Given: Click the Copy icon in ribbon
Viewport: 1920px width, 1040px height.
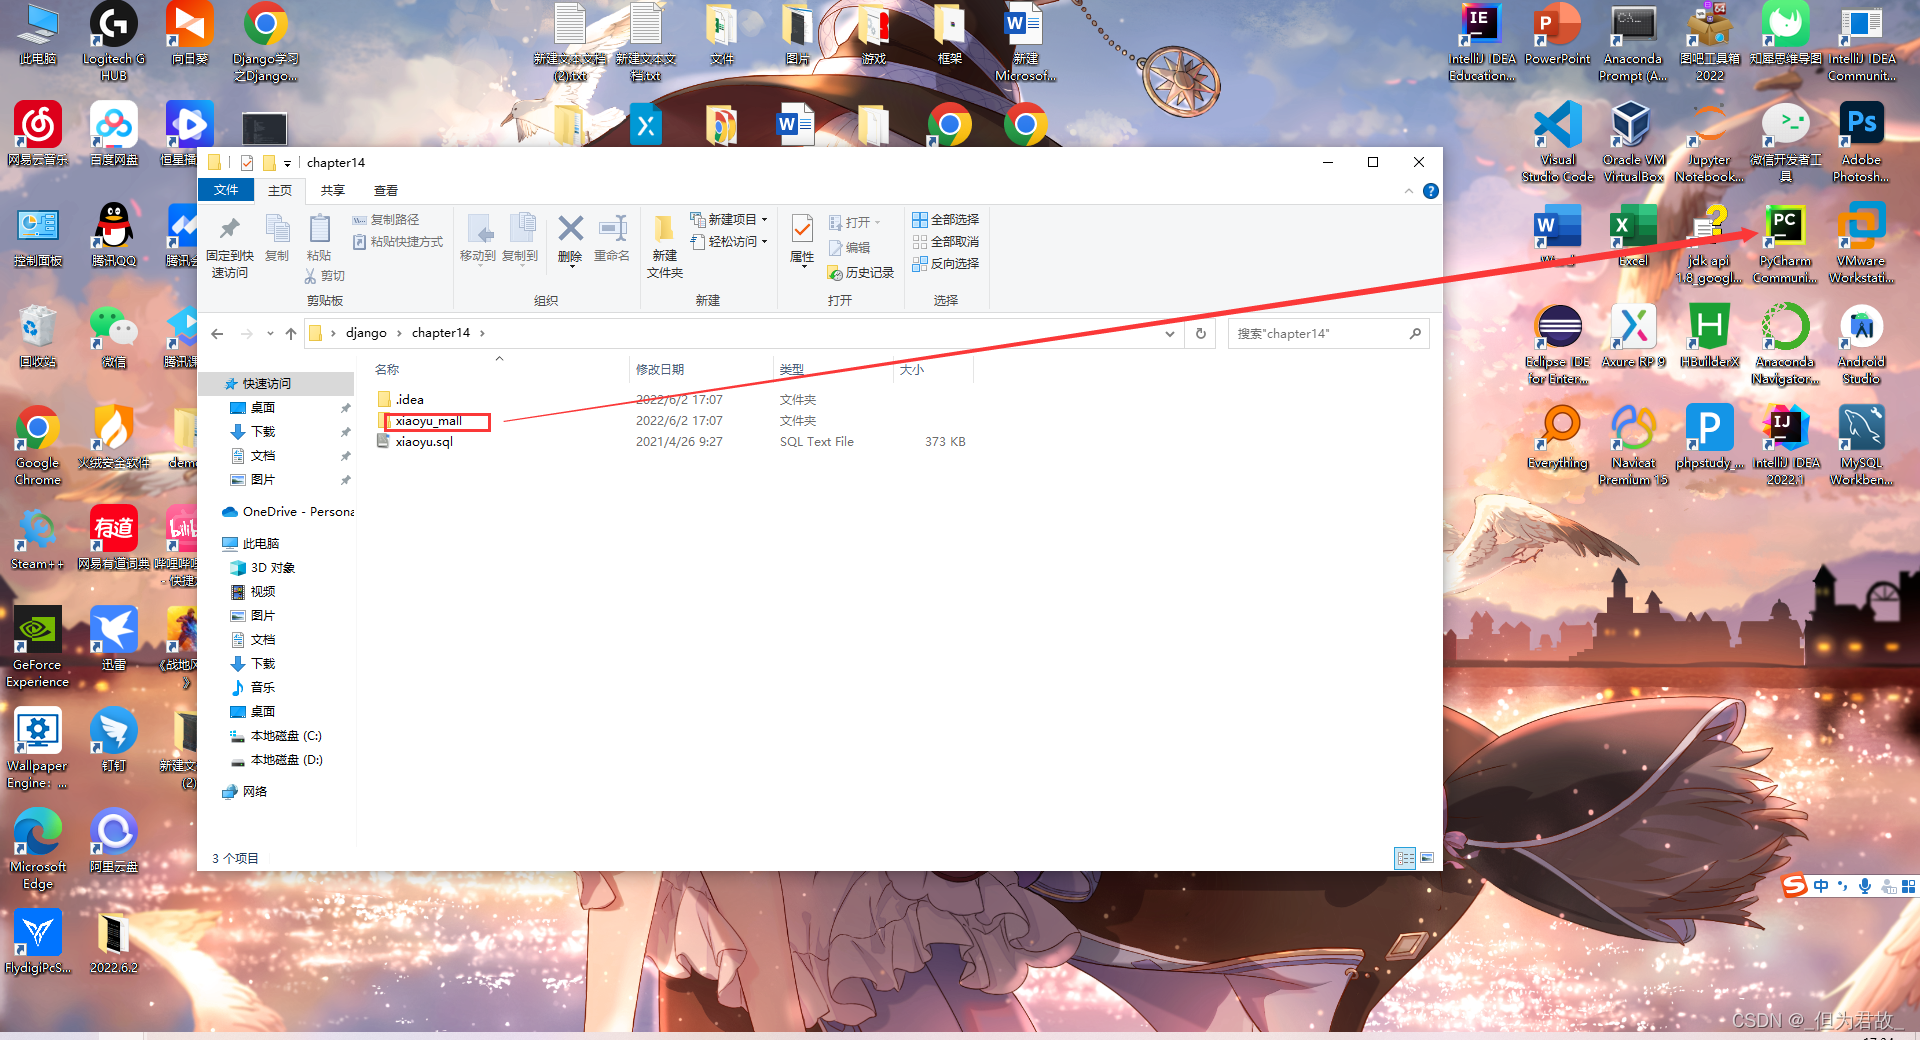Looking at the screenshot, I should (277, 230).
